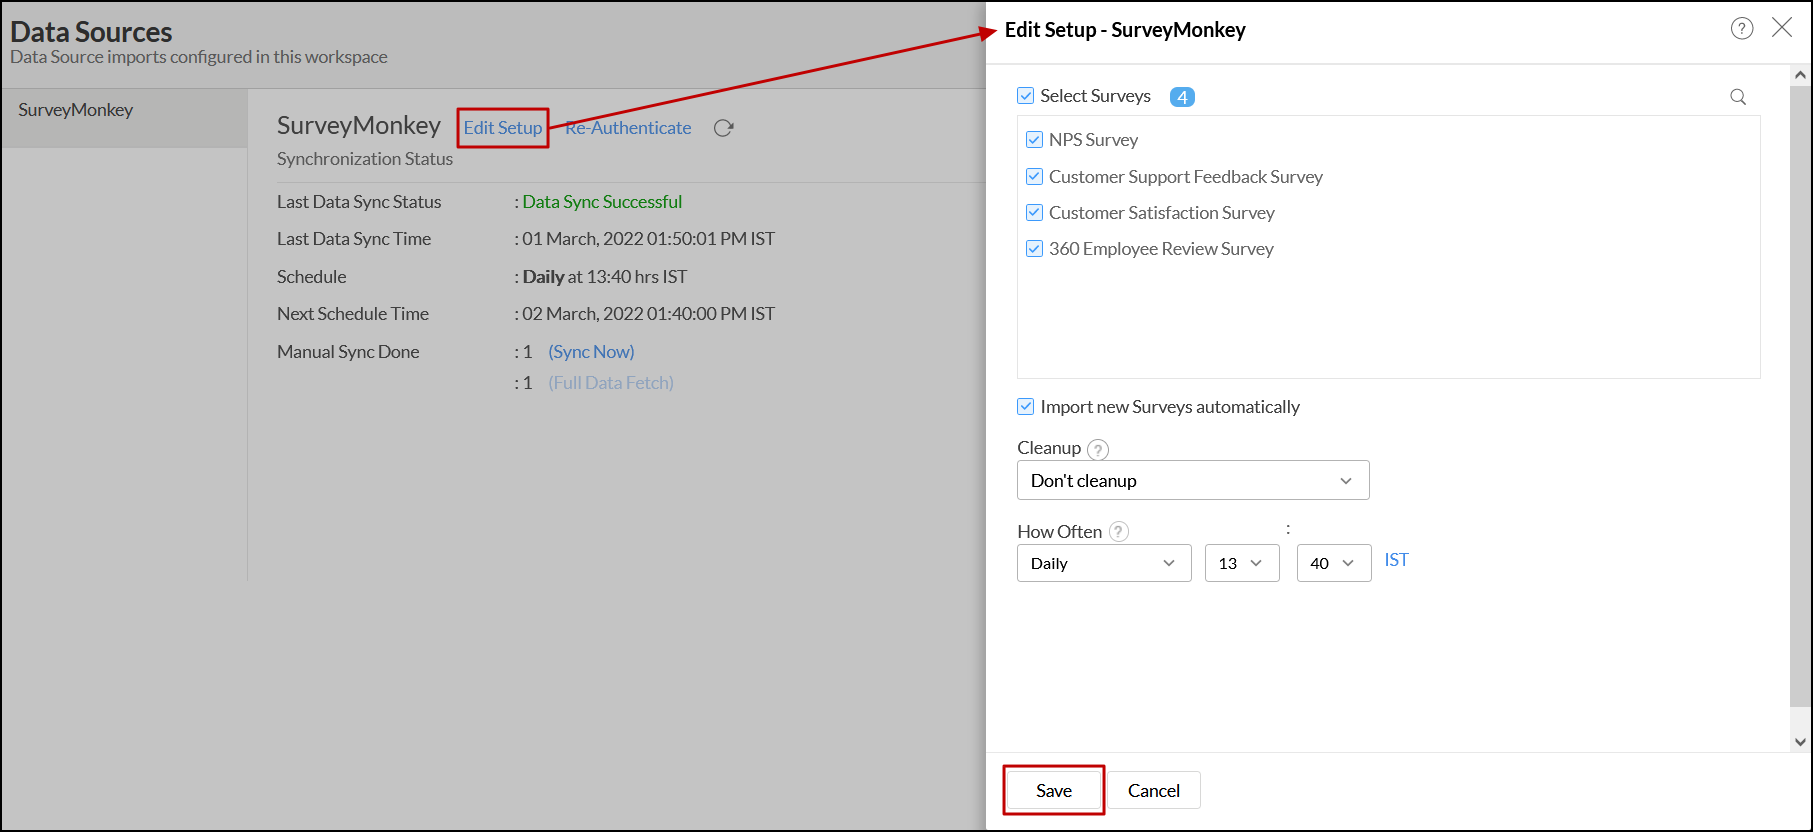Image resolution: width=1813 pixels, height=832 pixels.
Task: Click the refresh sync icon next to Re-Authenticate
Action: 724,128
